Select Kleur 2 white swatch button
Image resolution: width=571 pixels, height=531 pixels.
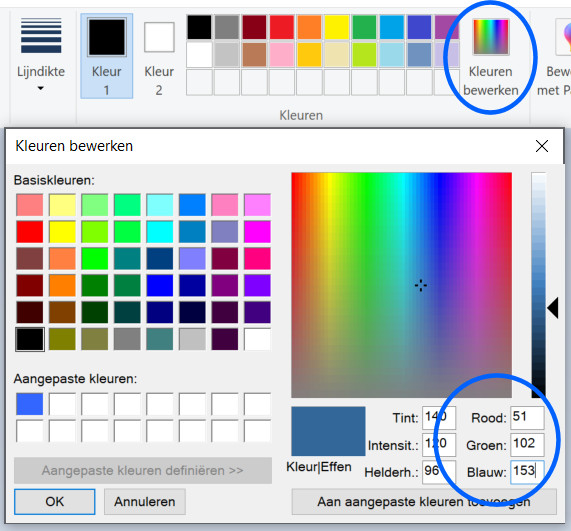click(x=159, y=56)
